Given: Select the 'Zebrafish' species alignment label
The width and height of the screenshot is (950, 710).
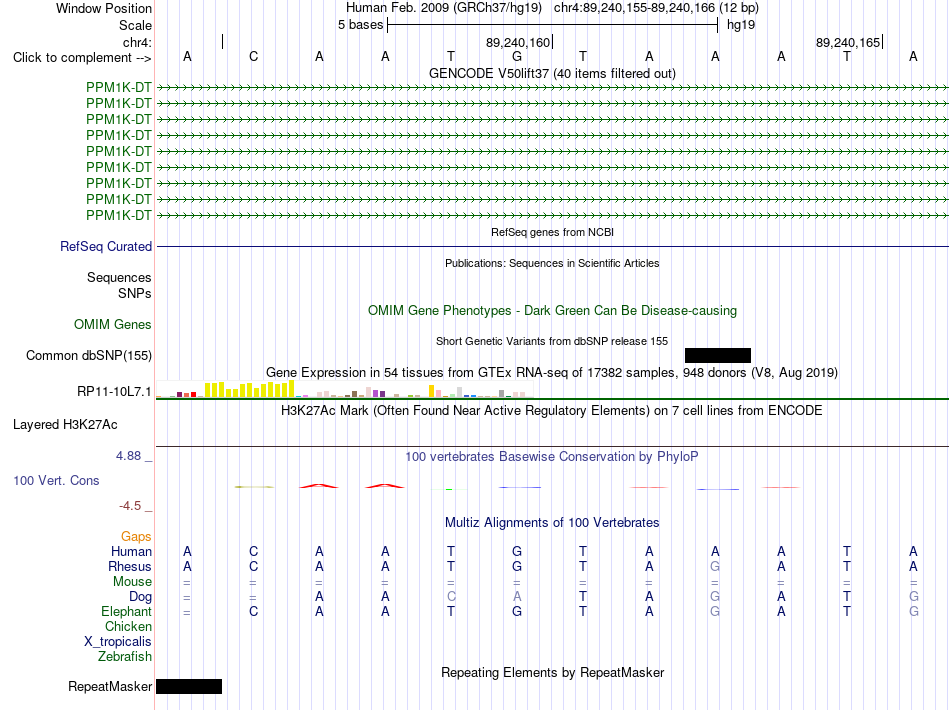Looking at the screenshot, I should tap(125, 656).
